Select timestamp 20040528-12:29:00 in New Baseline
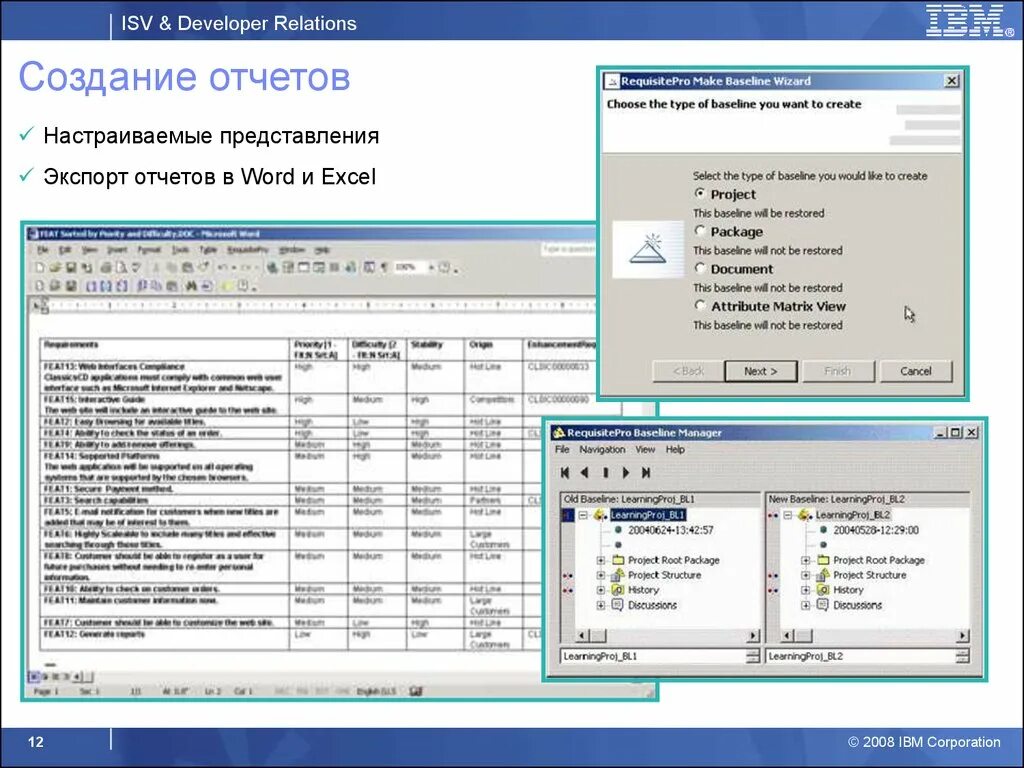Screen dimensions: 1024x768 [x=876, y=530]
